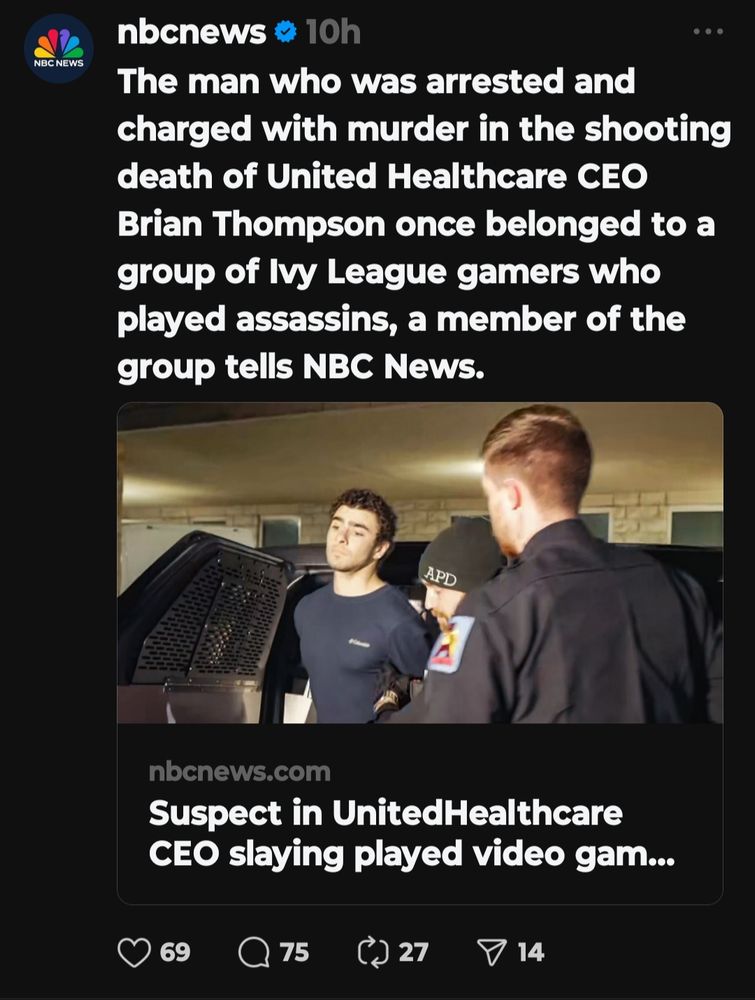Image resolution: width=755 pixels, height=1000 pixels.
Task: View the 27 reposts count
Action: (x=414, y=952)
